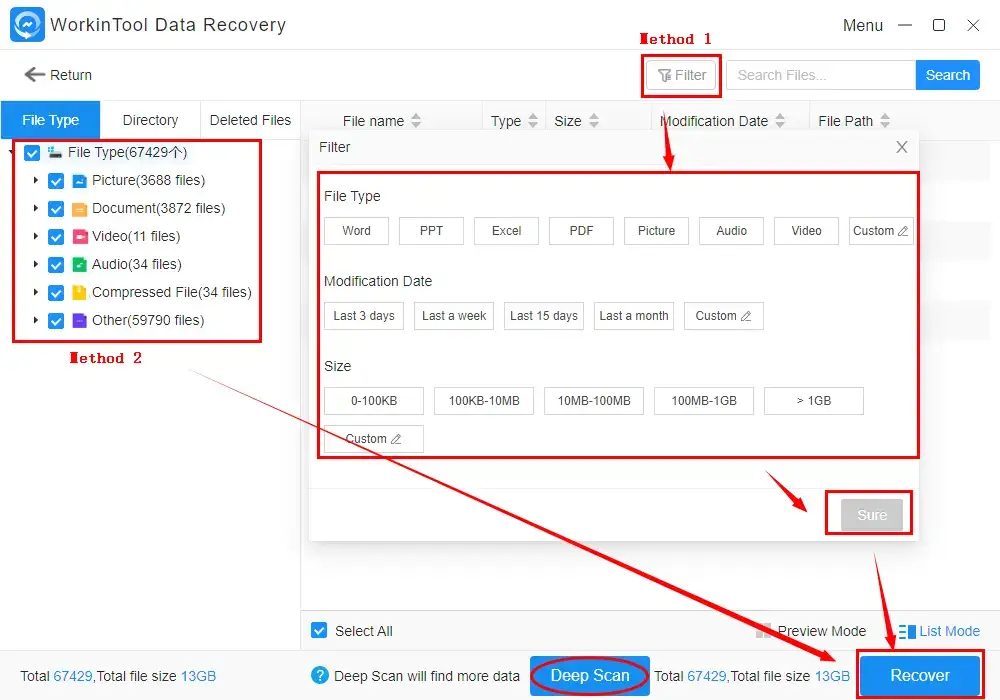This screenshot has width=1000, height=700.
Task: Select the > 1GB size filter
Action: pos(814,401)
